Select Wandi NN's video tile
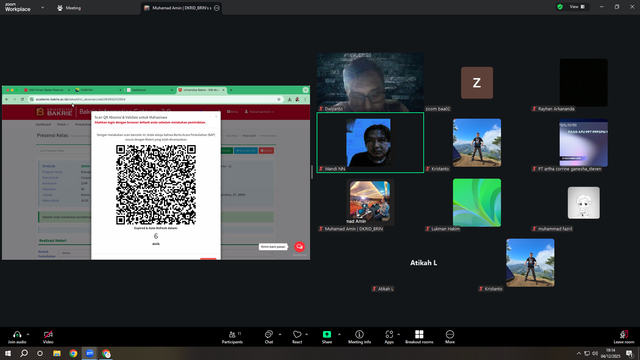The height and width of the screenshot is (360, 640). click(370, 142)
